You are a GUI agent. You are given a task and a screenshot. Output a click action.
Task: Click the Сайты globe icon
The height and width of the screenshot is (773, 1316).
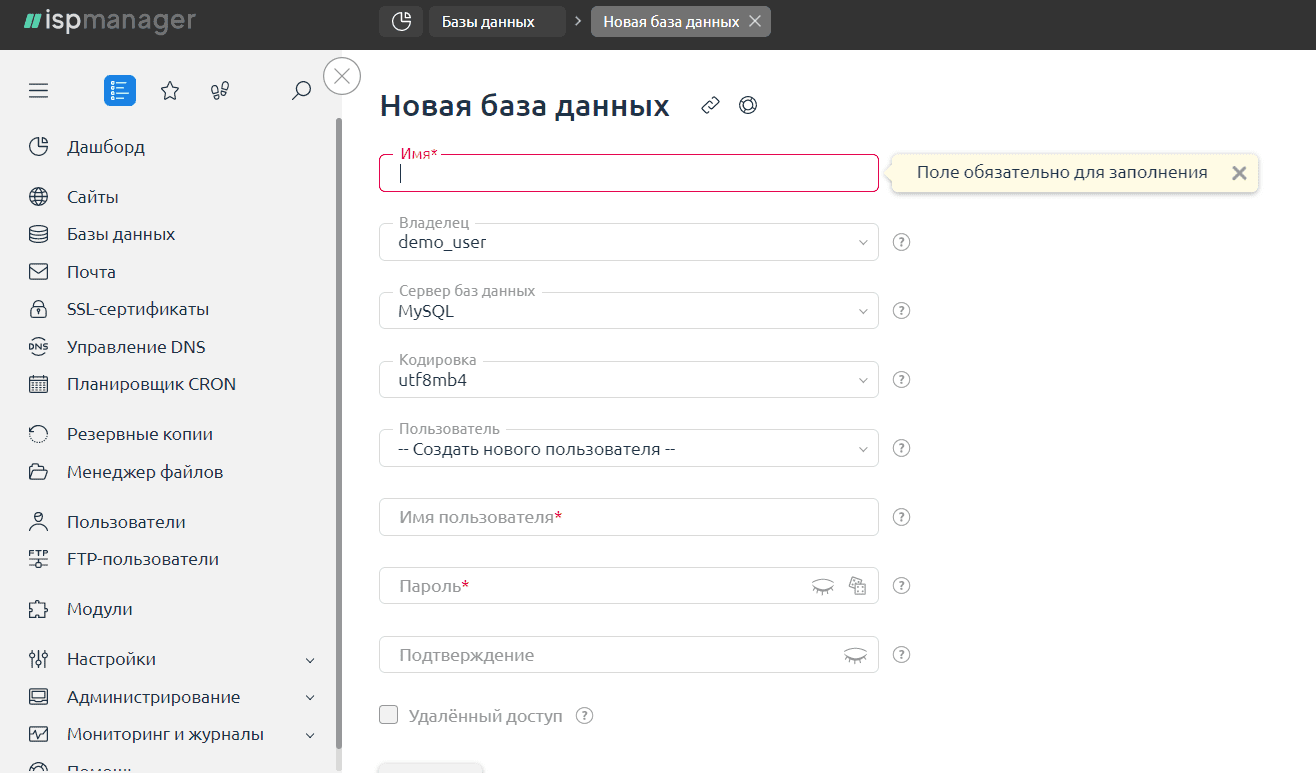click(38, 197)
